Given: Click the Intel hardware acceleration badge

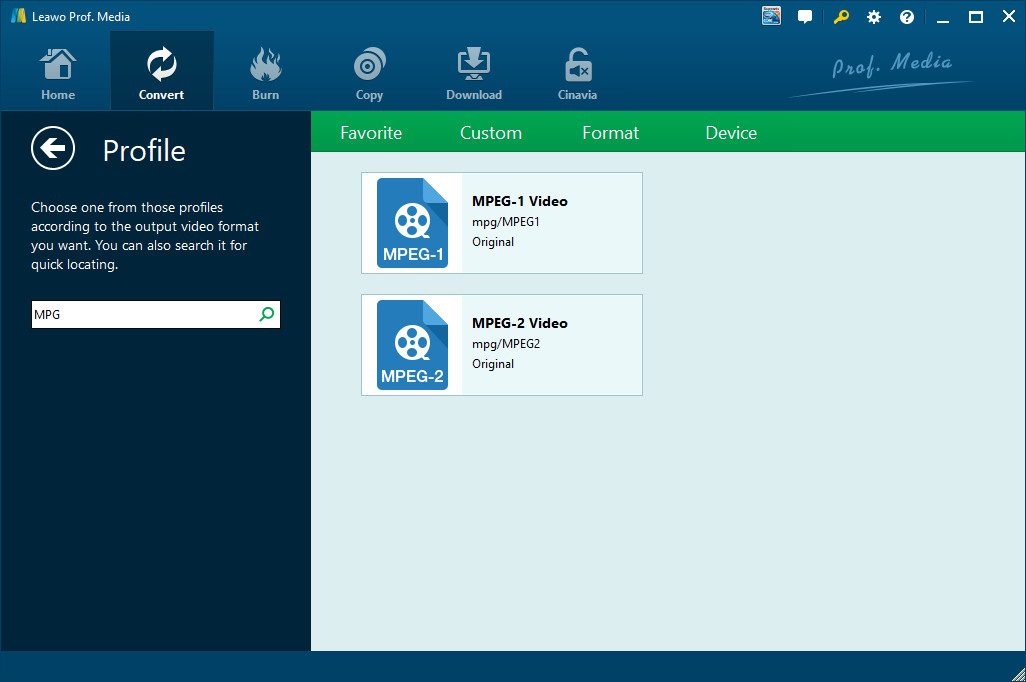Looking at the screenshot, I should 771,16.
